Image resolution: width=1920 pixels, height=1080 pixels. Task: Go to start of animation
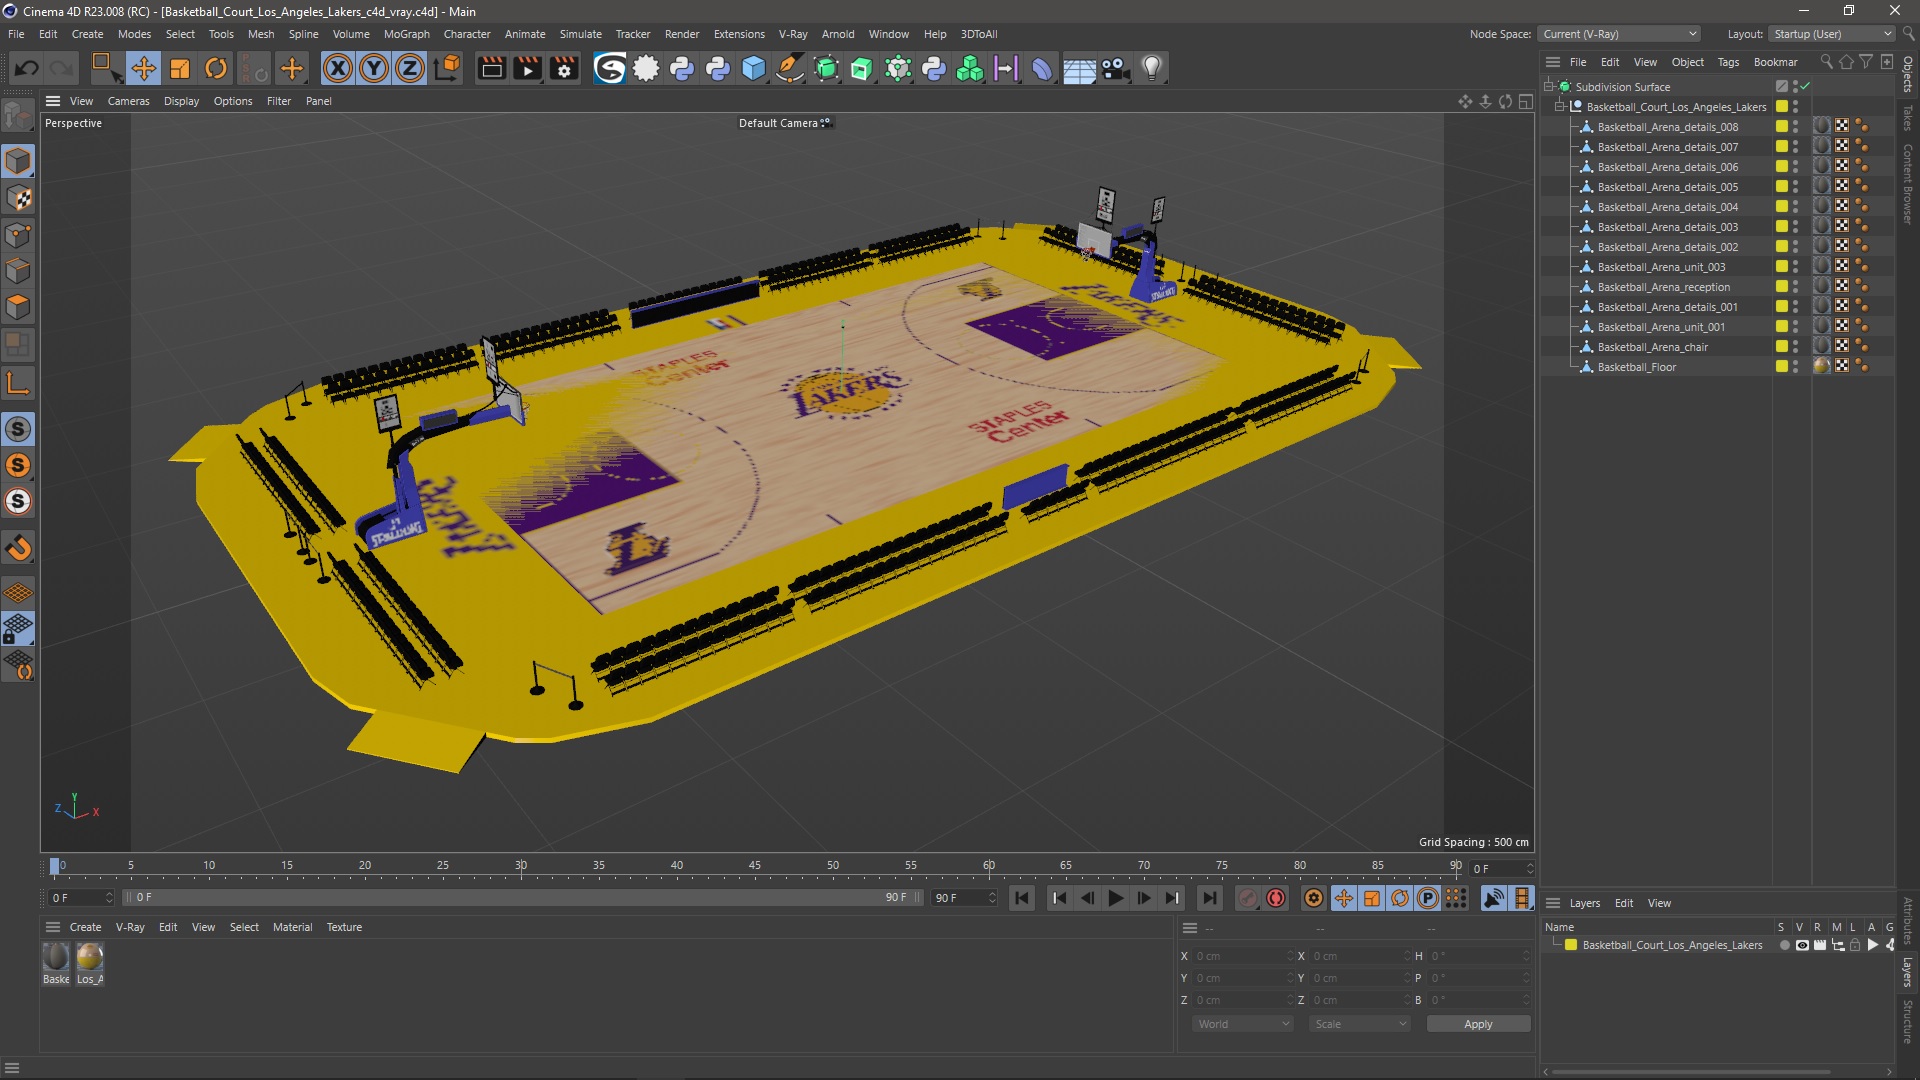tap(1022, 898)
